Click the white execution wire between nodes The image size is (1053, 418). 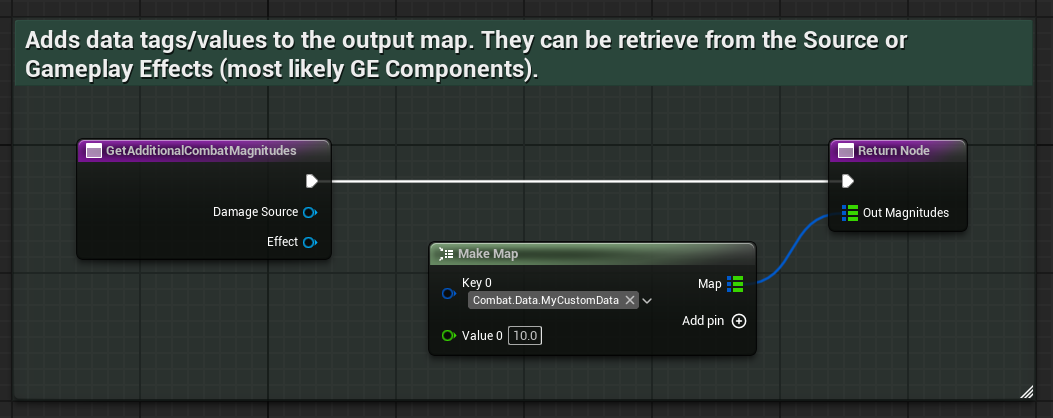[x=580, y=181]
